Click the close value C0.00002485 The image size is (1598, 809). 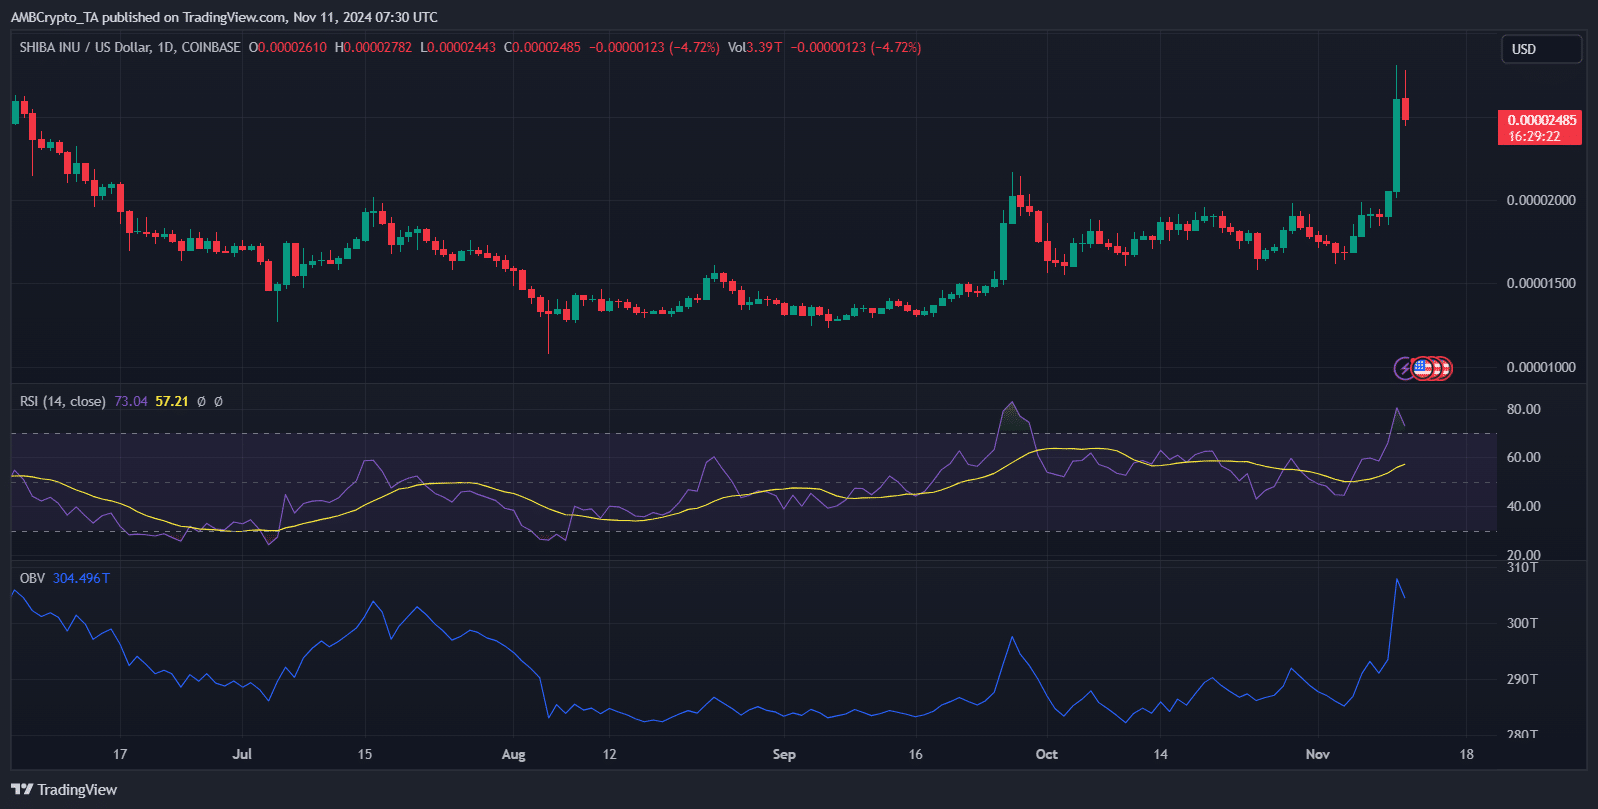(542, 47)
